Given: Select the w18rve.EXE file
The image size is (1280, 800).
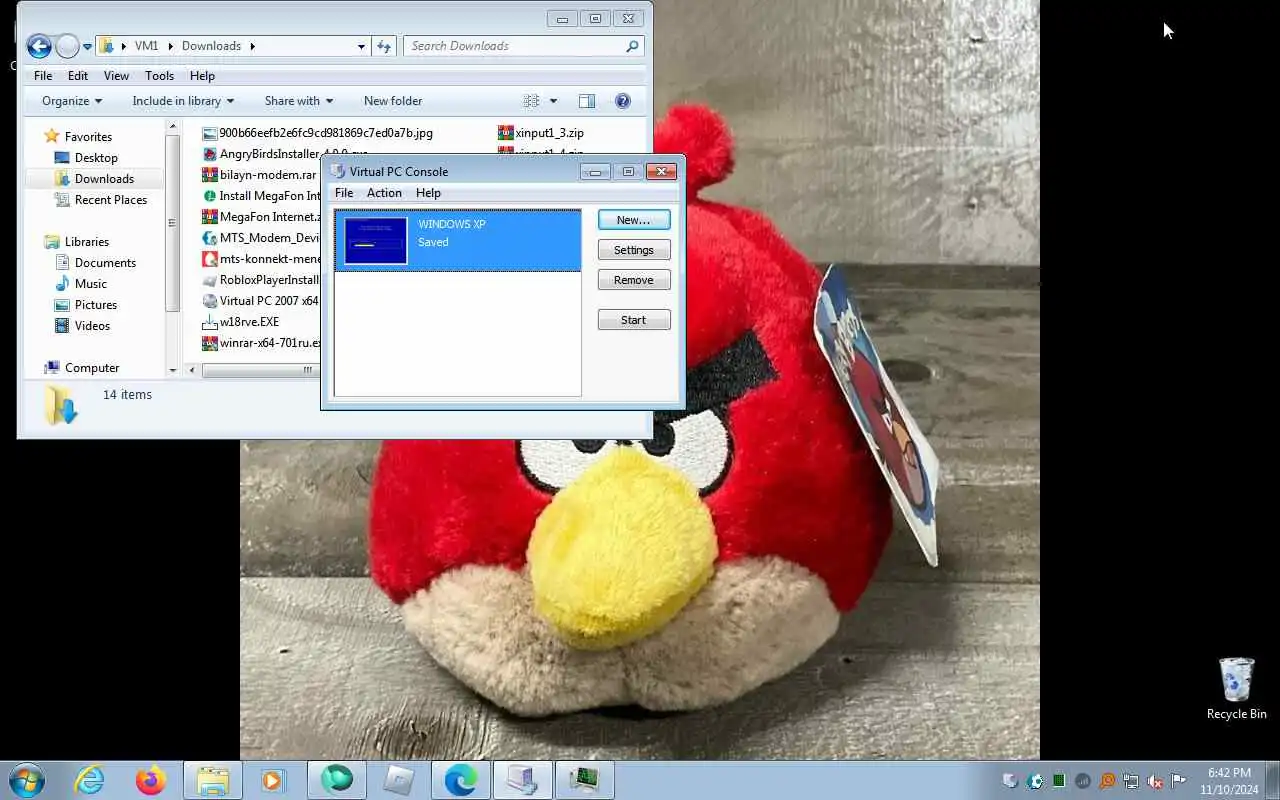Looking at the screenshot, I should coord(241,322).
